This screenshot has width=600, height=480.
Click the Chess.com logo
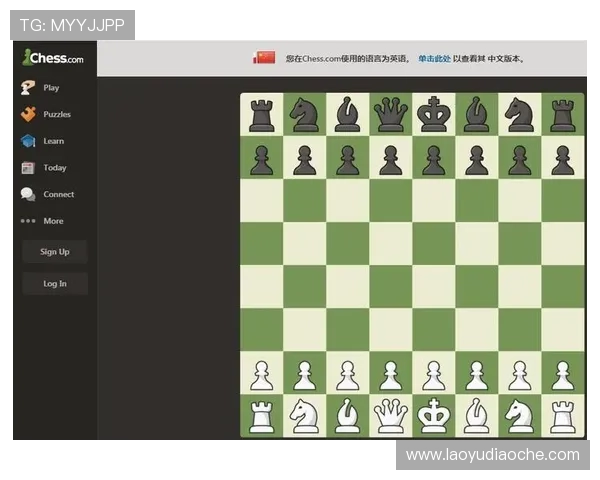click(52, 58)
